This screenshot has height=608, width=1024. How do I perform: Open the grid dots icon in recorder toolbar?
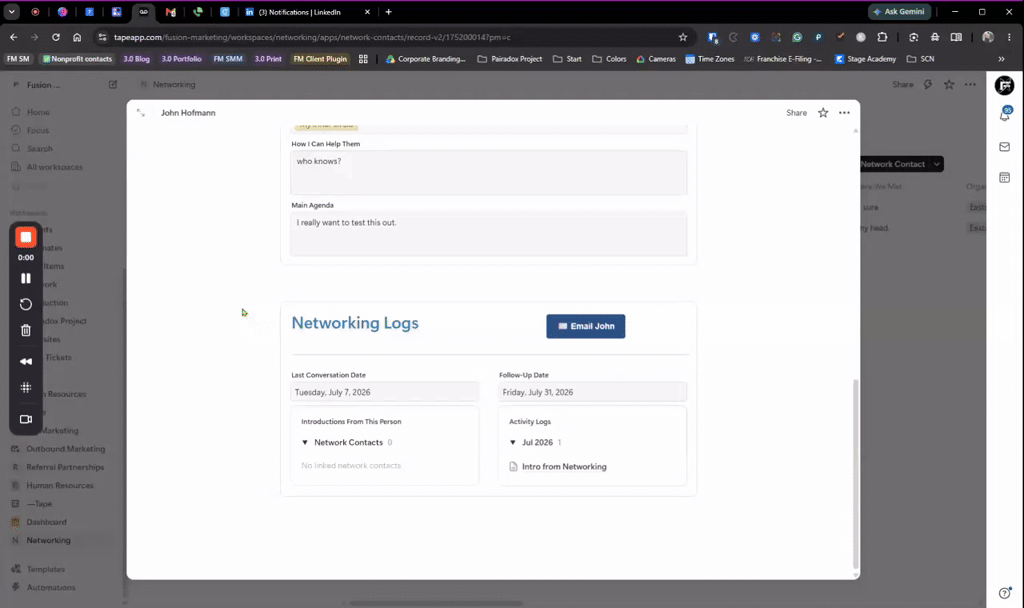tap(25, 387)
